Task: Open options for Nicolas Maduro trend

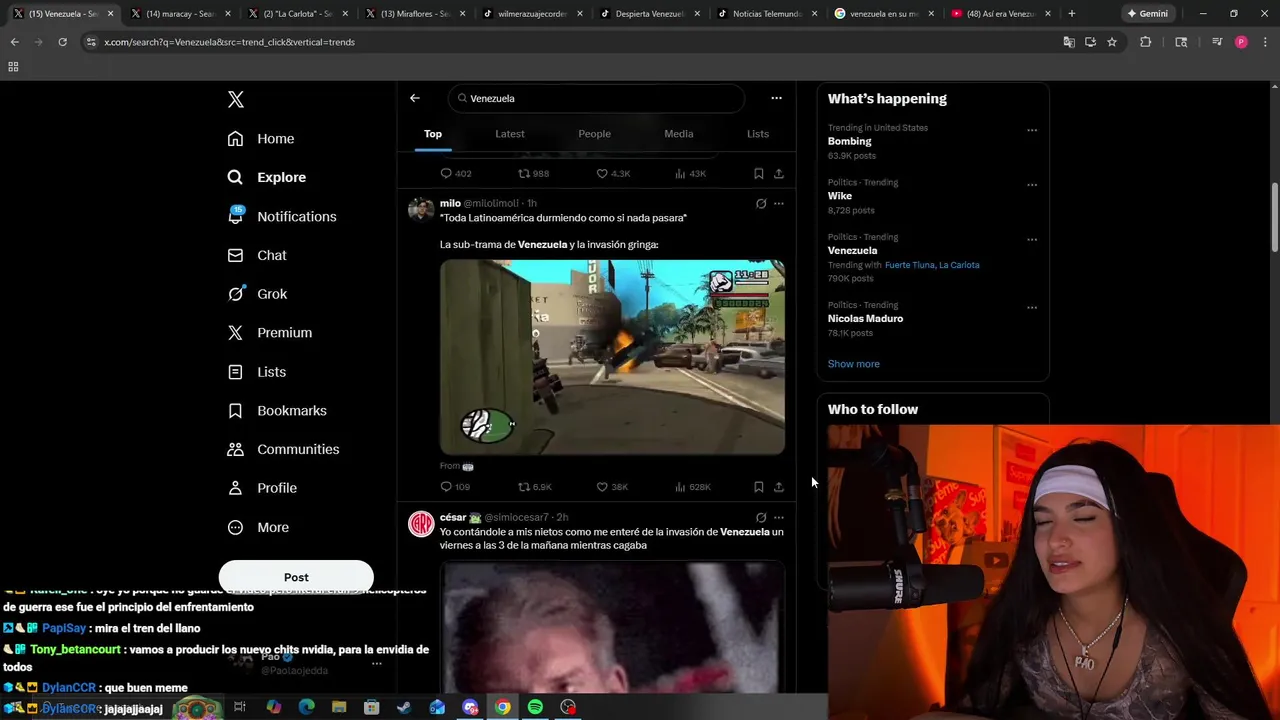Action: point(1032,308)
